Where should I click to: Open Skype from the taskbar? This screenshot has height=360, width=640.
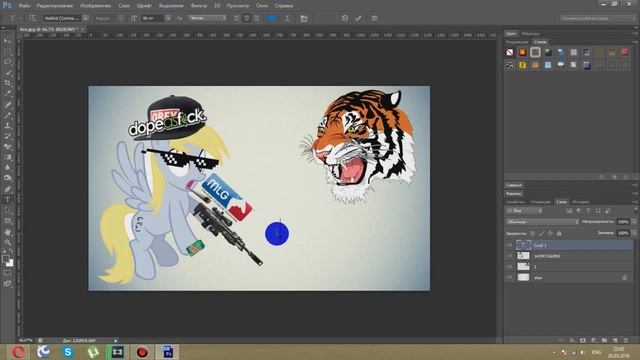tap(68, 352)
